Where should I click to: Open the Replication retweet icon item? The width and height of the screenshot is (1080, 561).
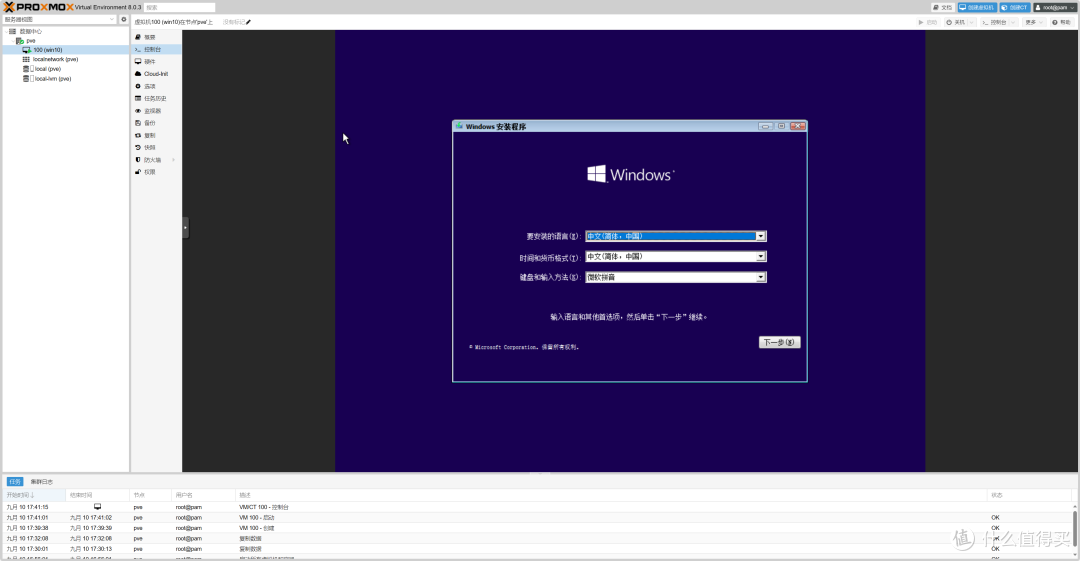(138, 135)
